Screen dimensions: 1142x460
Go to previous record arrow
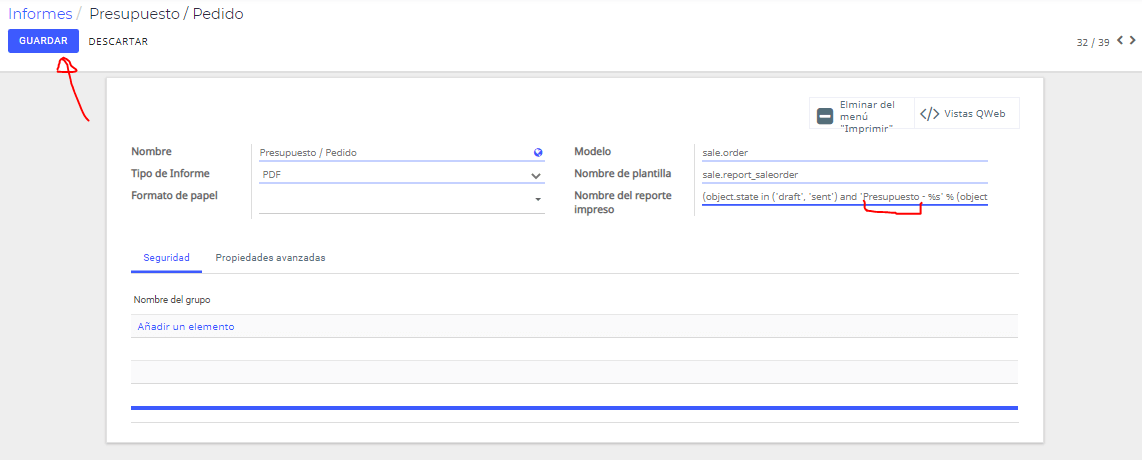[x=1119, y=41]
